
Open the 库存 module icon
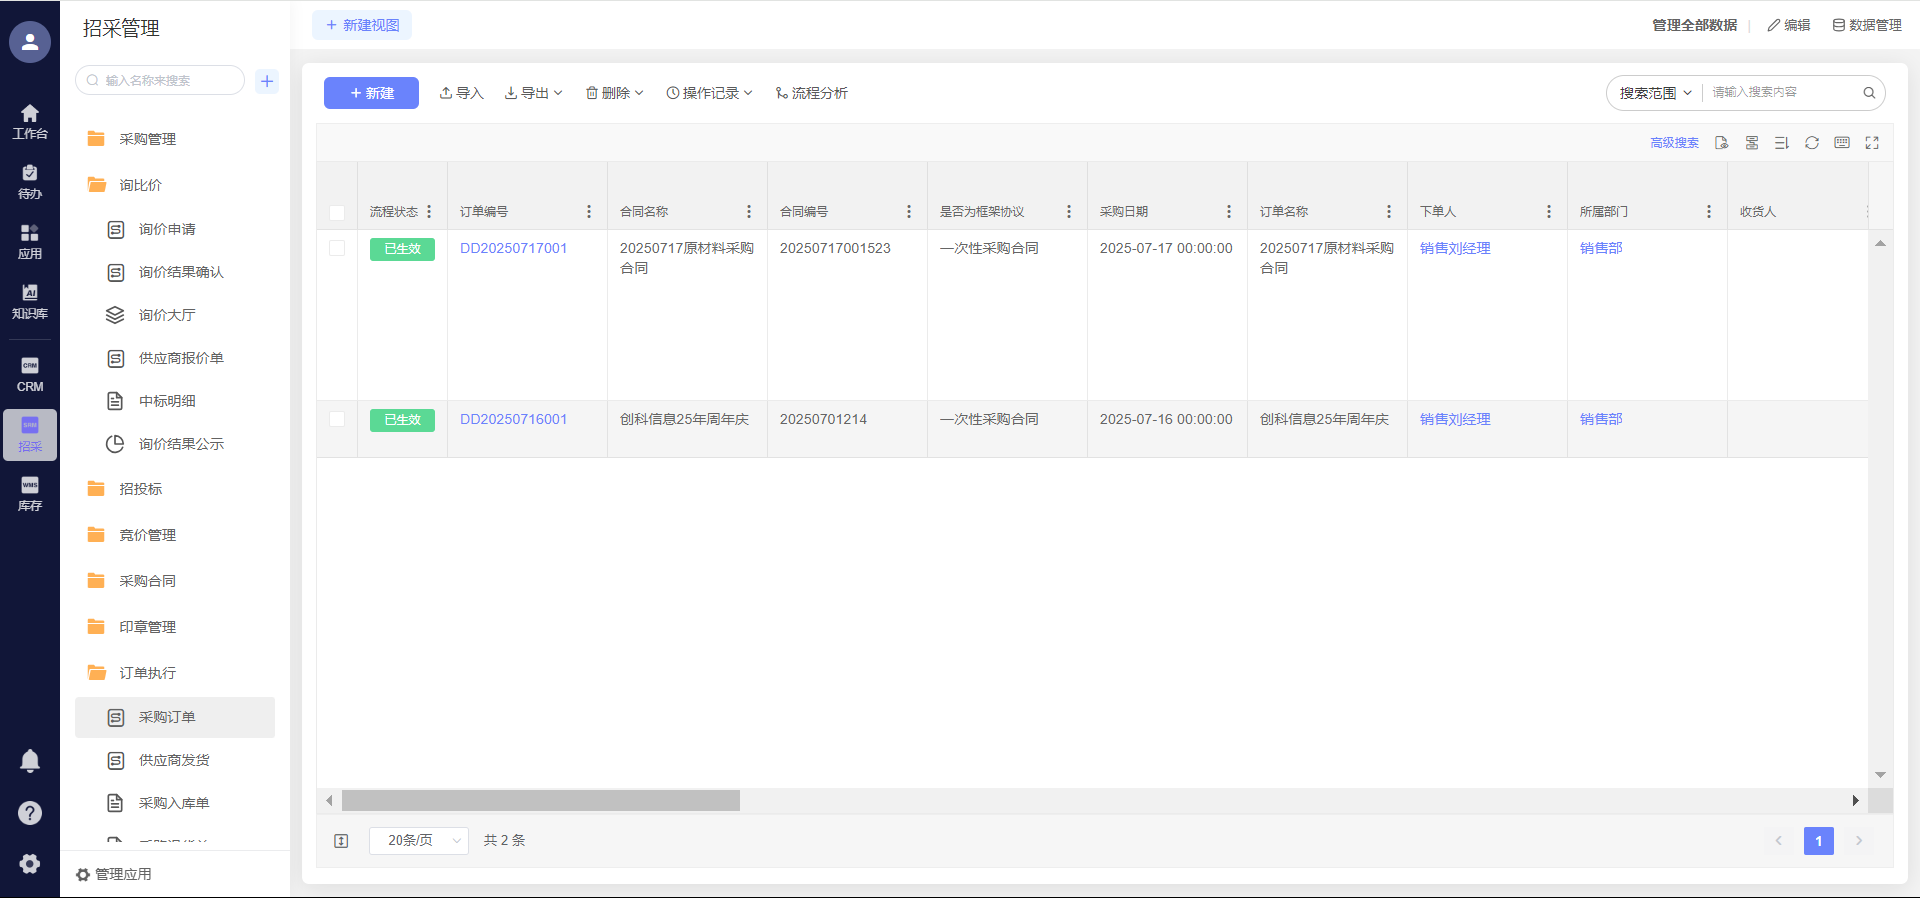click(30, 494)
